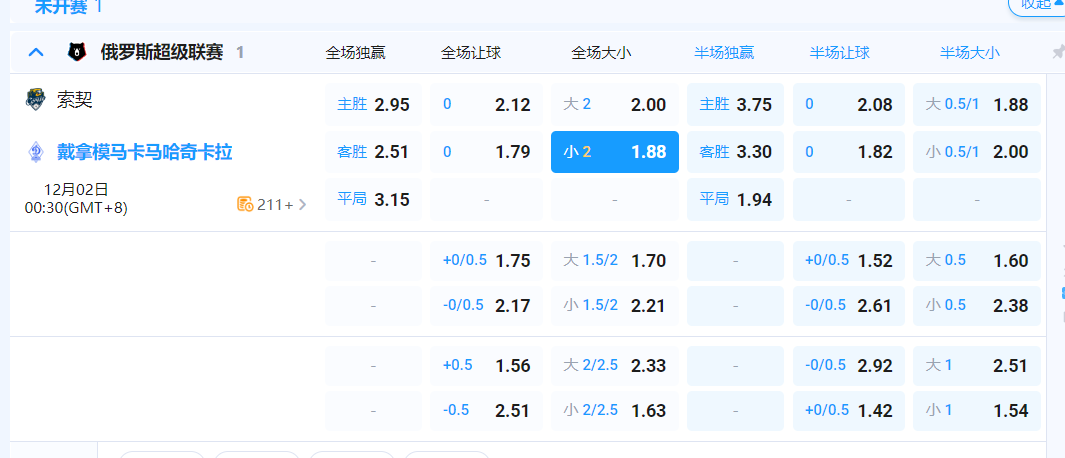Viewport: 1065px width, 458px height.
Task: Select 大 1.5/2 odds 1.70
Action: (x=615, y=261)
